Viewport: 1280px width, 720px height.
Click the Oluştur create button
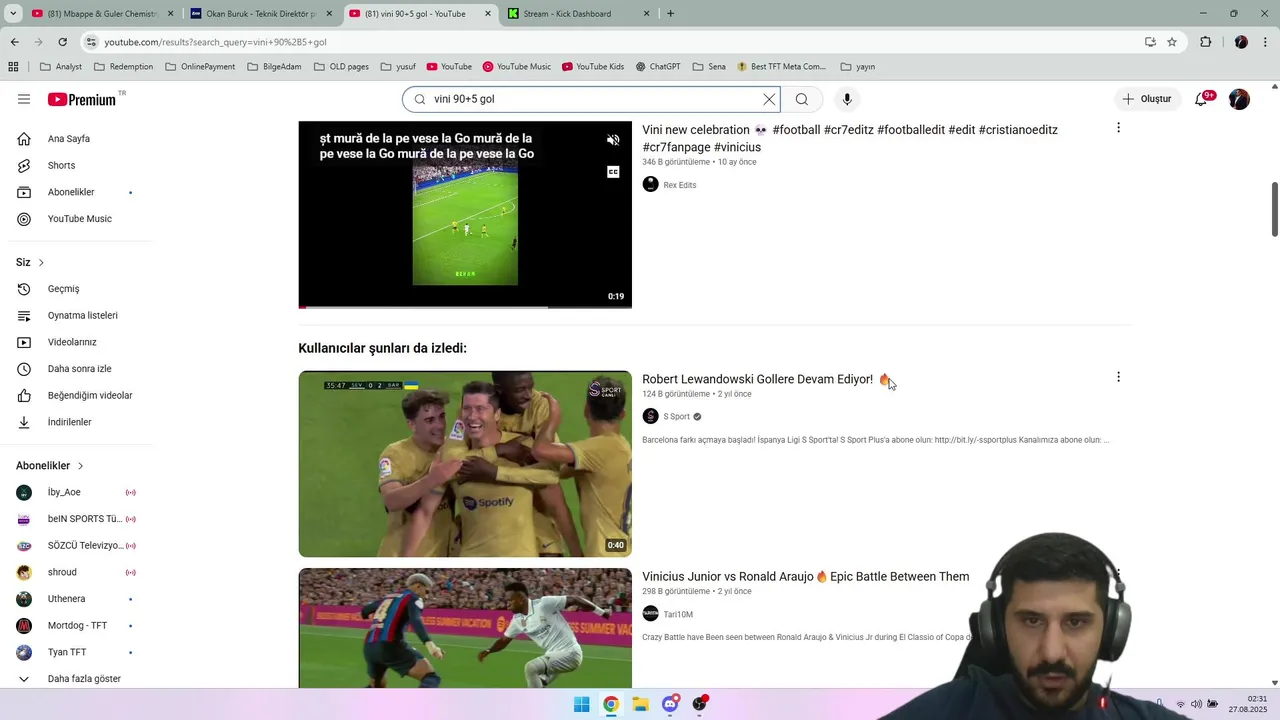[1146, 99]
